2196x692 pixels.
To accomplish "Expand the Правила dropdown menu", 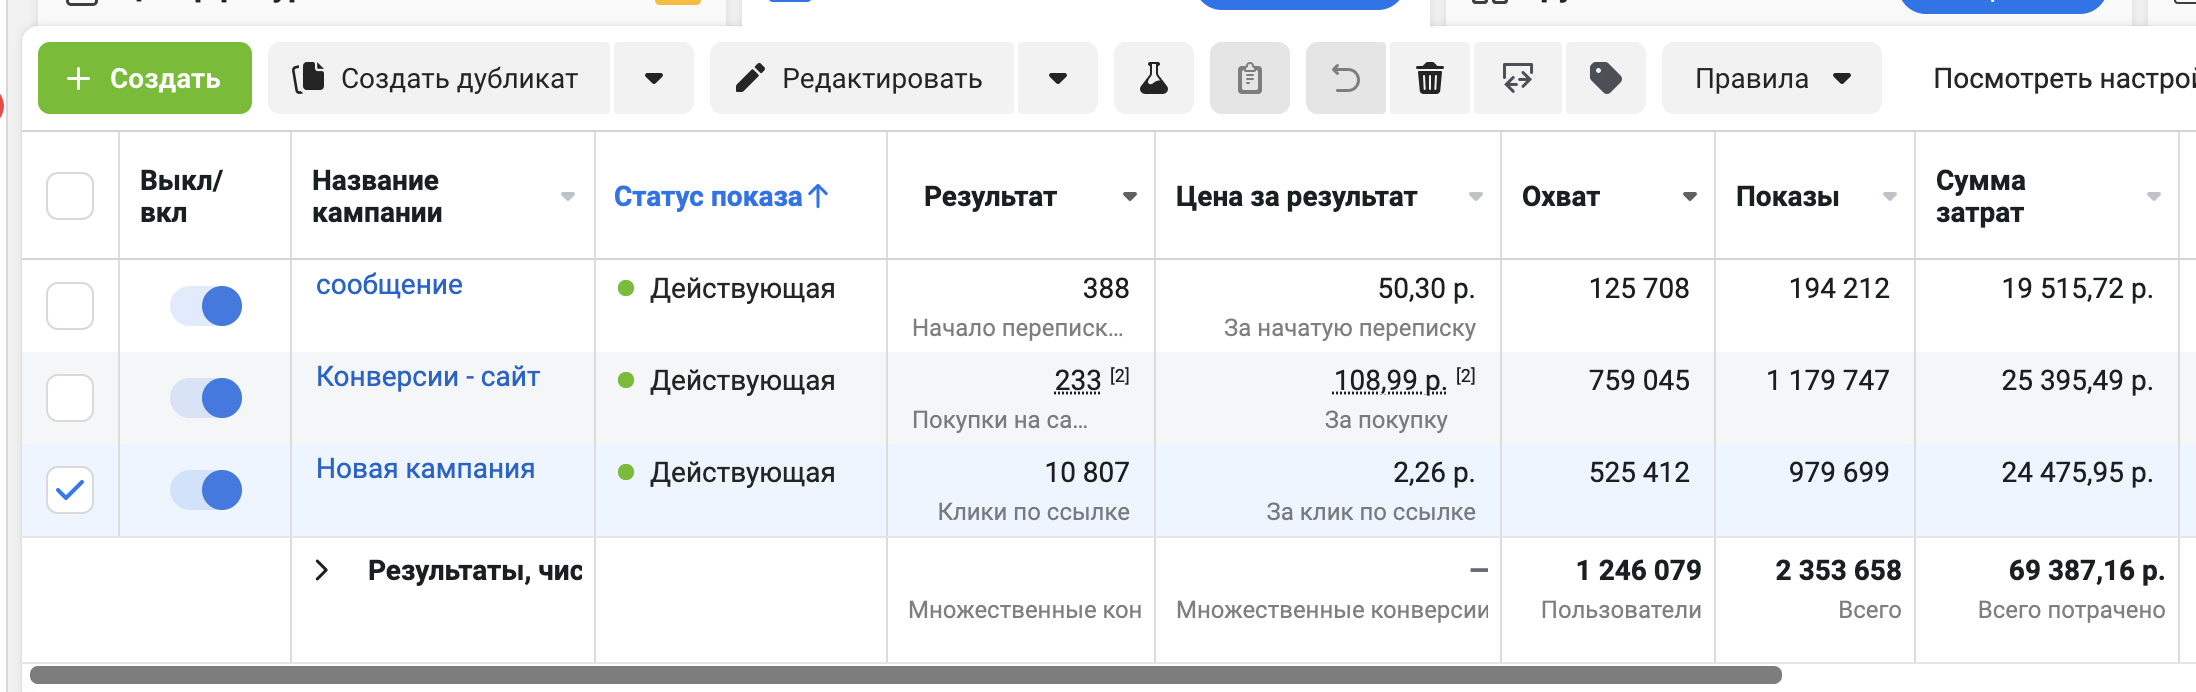I will [x=1771, y=78].
